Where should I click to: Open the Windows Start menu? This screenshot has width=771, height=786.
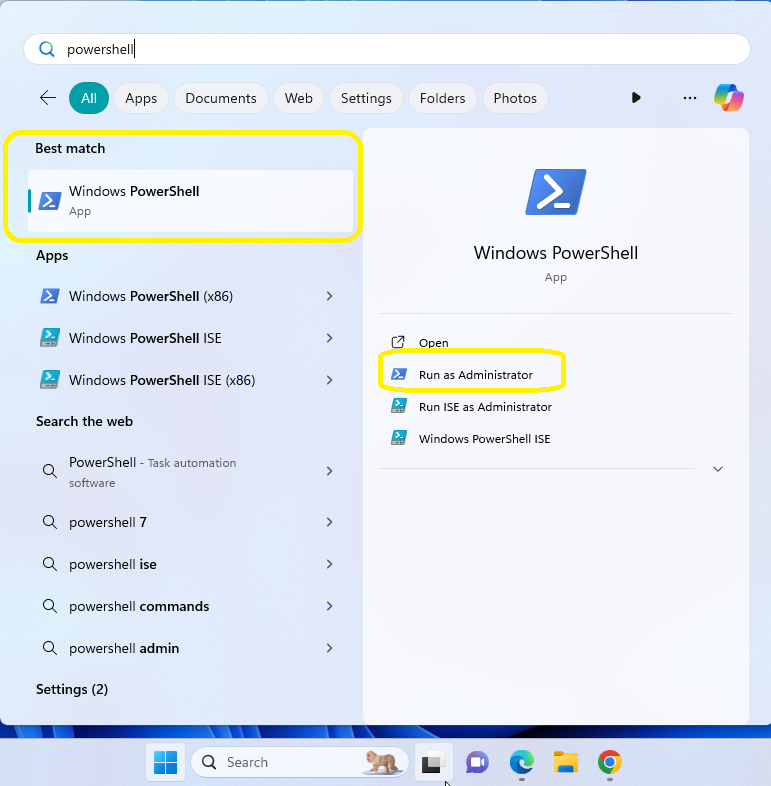(x=165, y=762)
